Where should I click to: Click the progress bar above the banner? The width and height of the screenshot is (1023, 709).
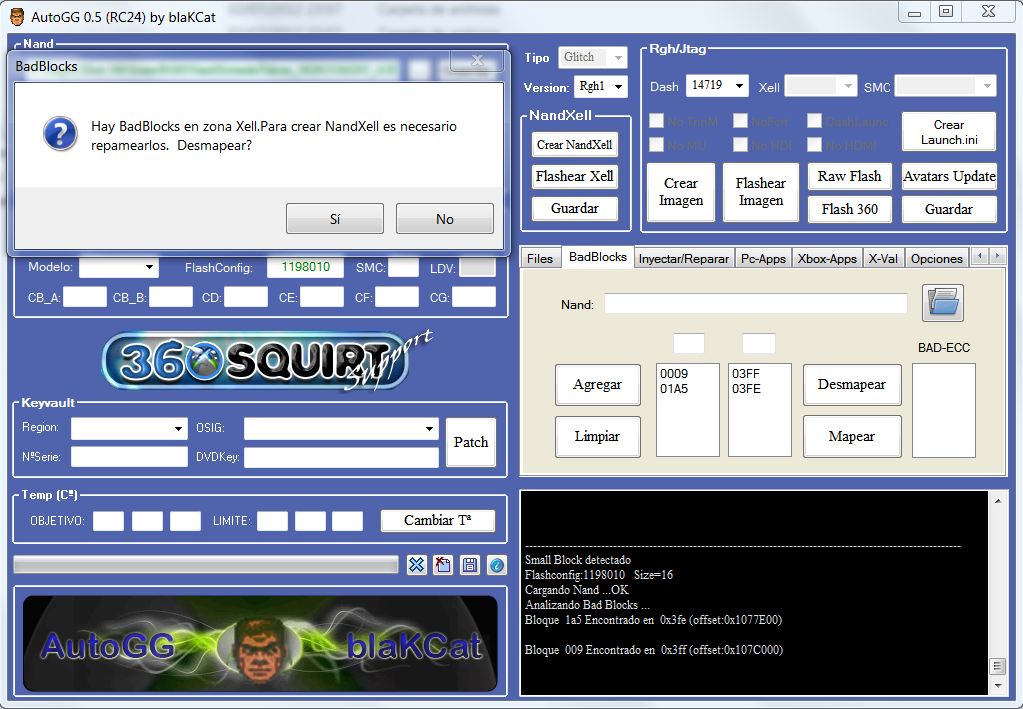coord(206,564)
